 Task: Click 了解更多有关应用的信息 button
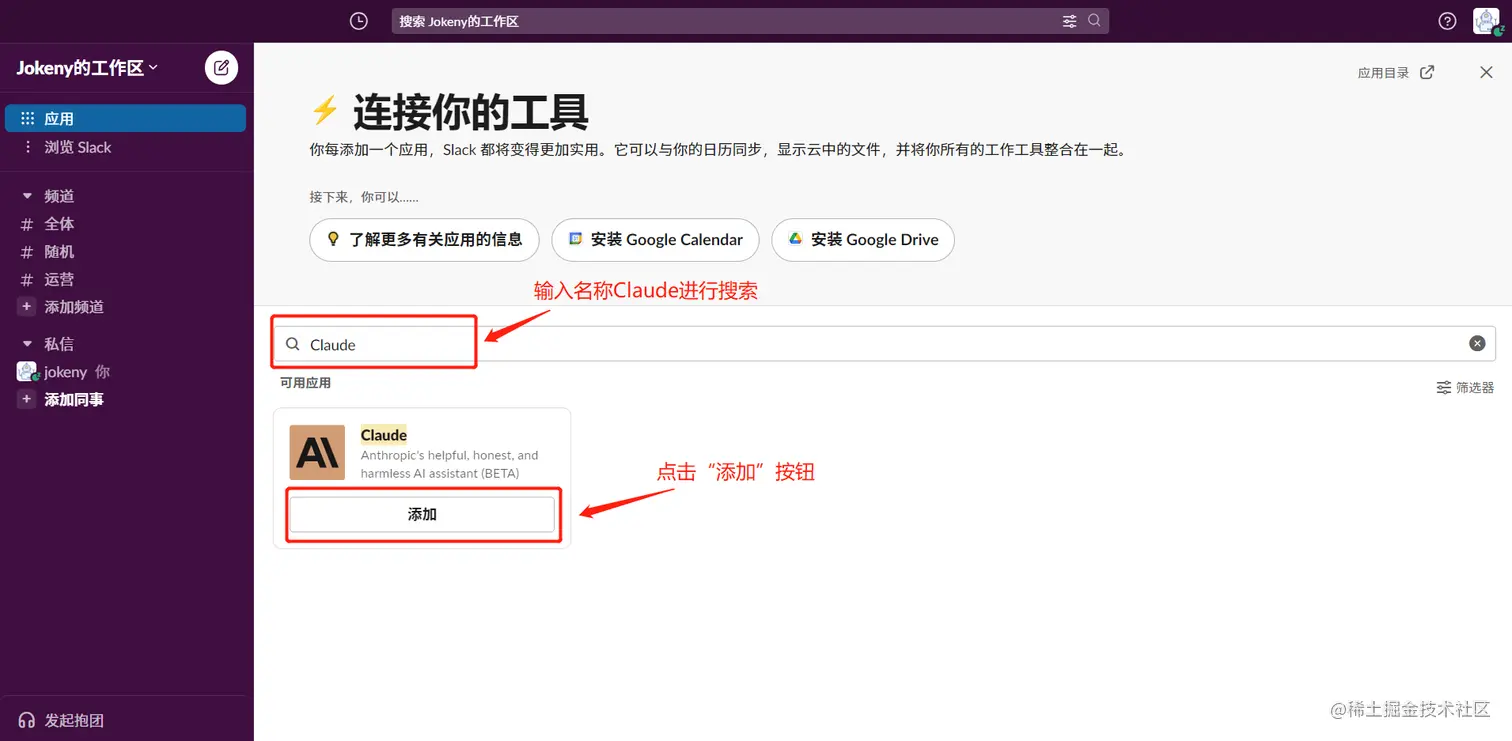(424, 240)
